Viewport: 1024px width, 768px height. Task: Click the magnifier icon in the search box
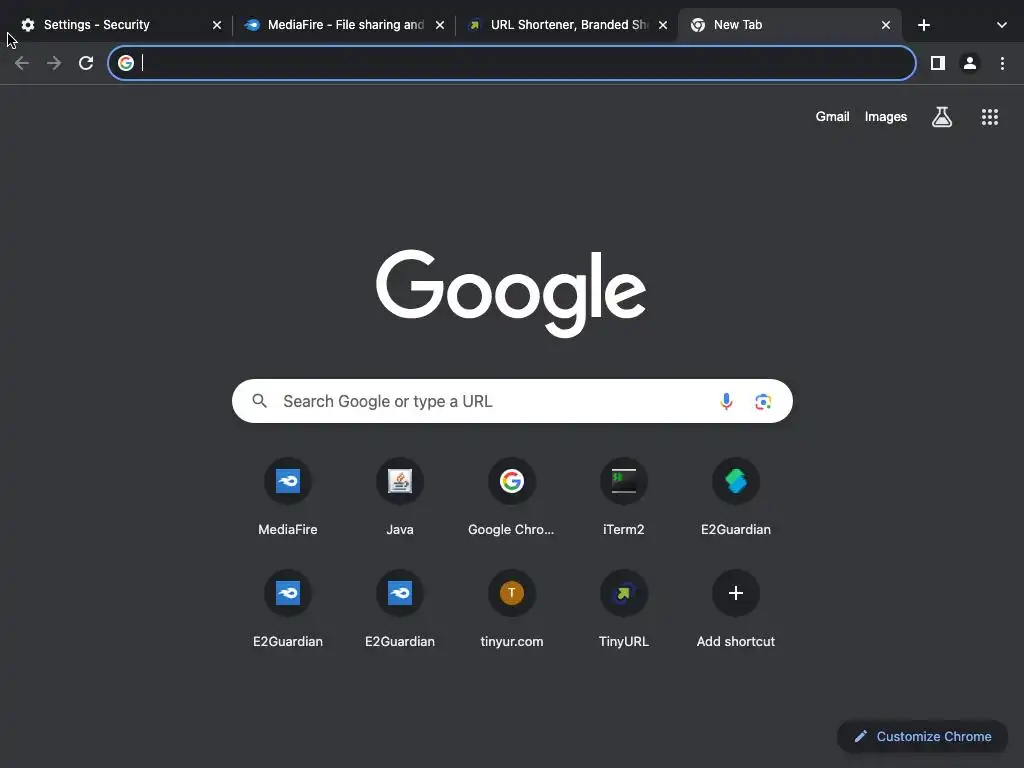coord(259,401)
